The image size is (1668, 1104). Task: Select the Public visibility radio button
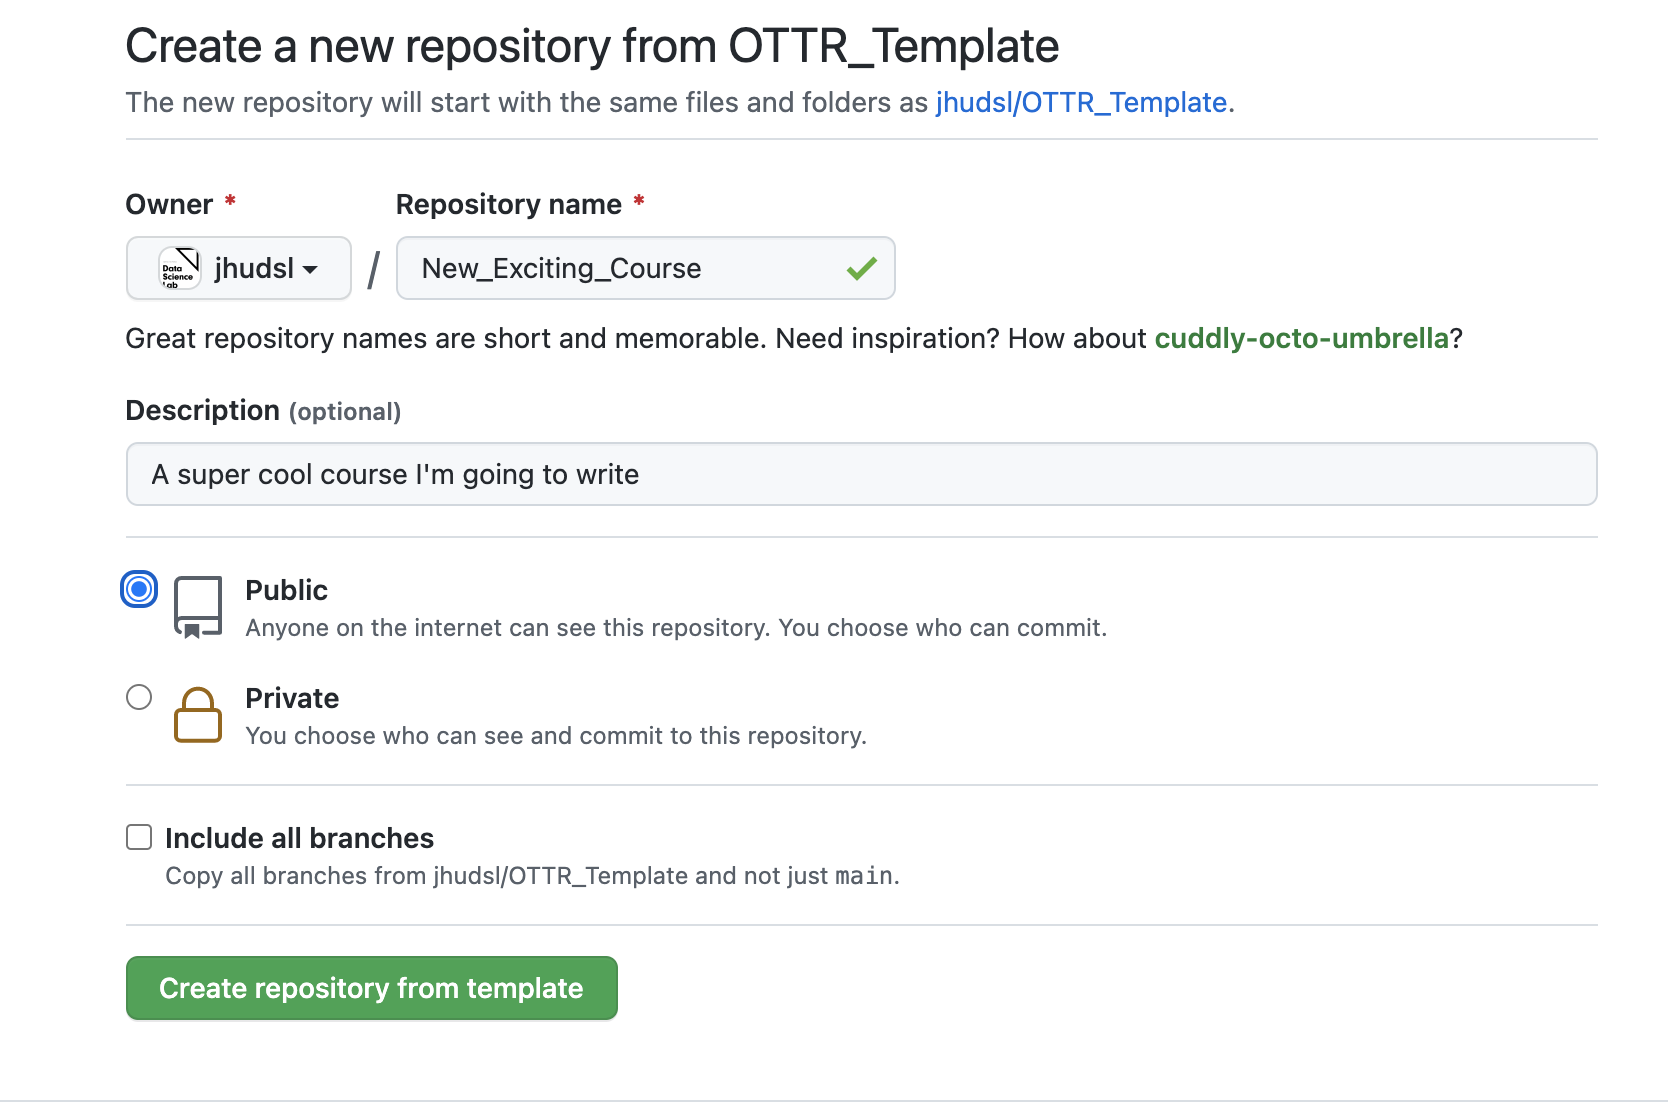139,589
